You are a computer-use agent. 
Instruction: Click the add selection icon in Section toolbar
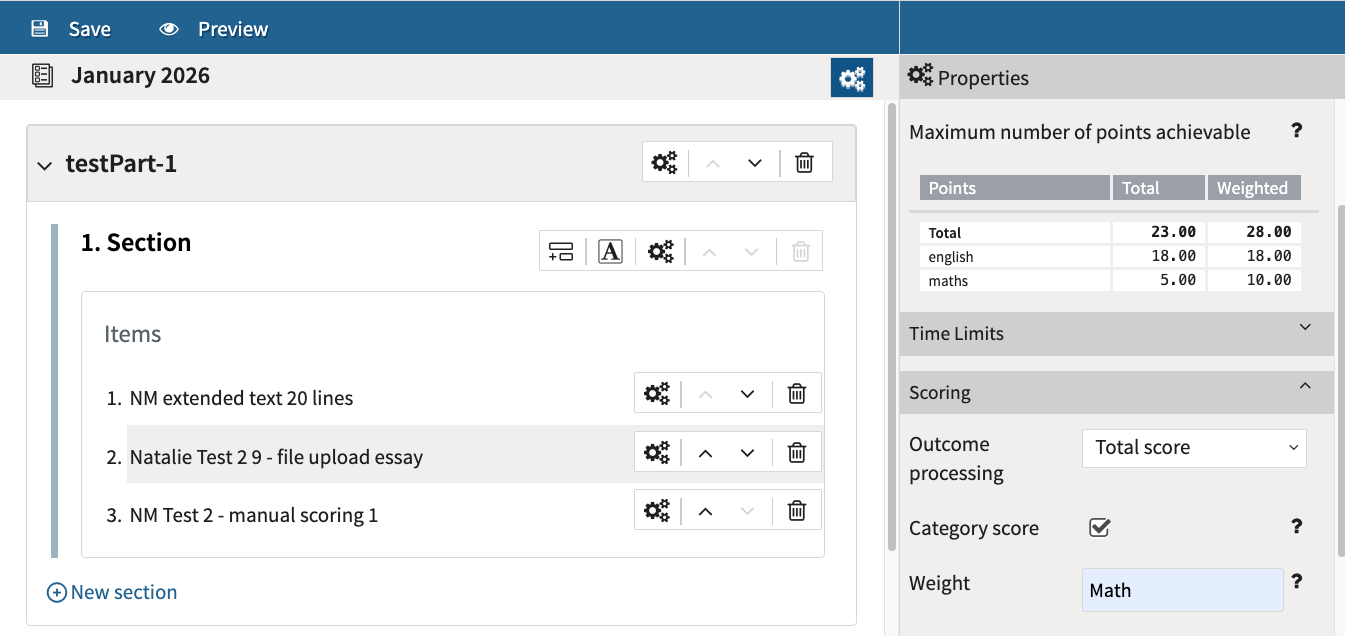click(x=561, y=251)
